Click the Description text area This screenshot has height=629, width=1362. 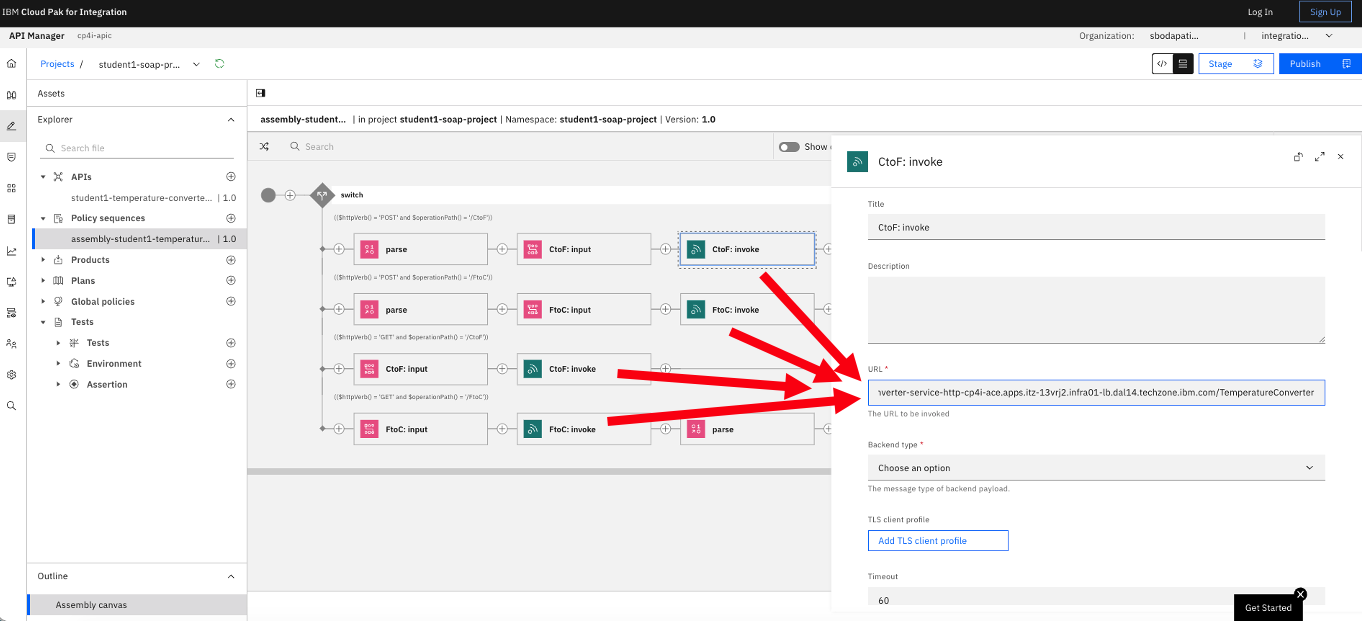click(x=1096, y=310)
